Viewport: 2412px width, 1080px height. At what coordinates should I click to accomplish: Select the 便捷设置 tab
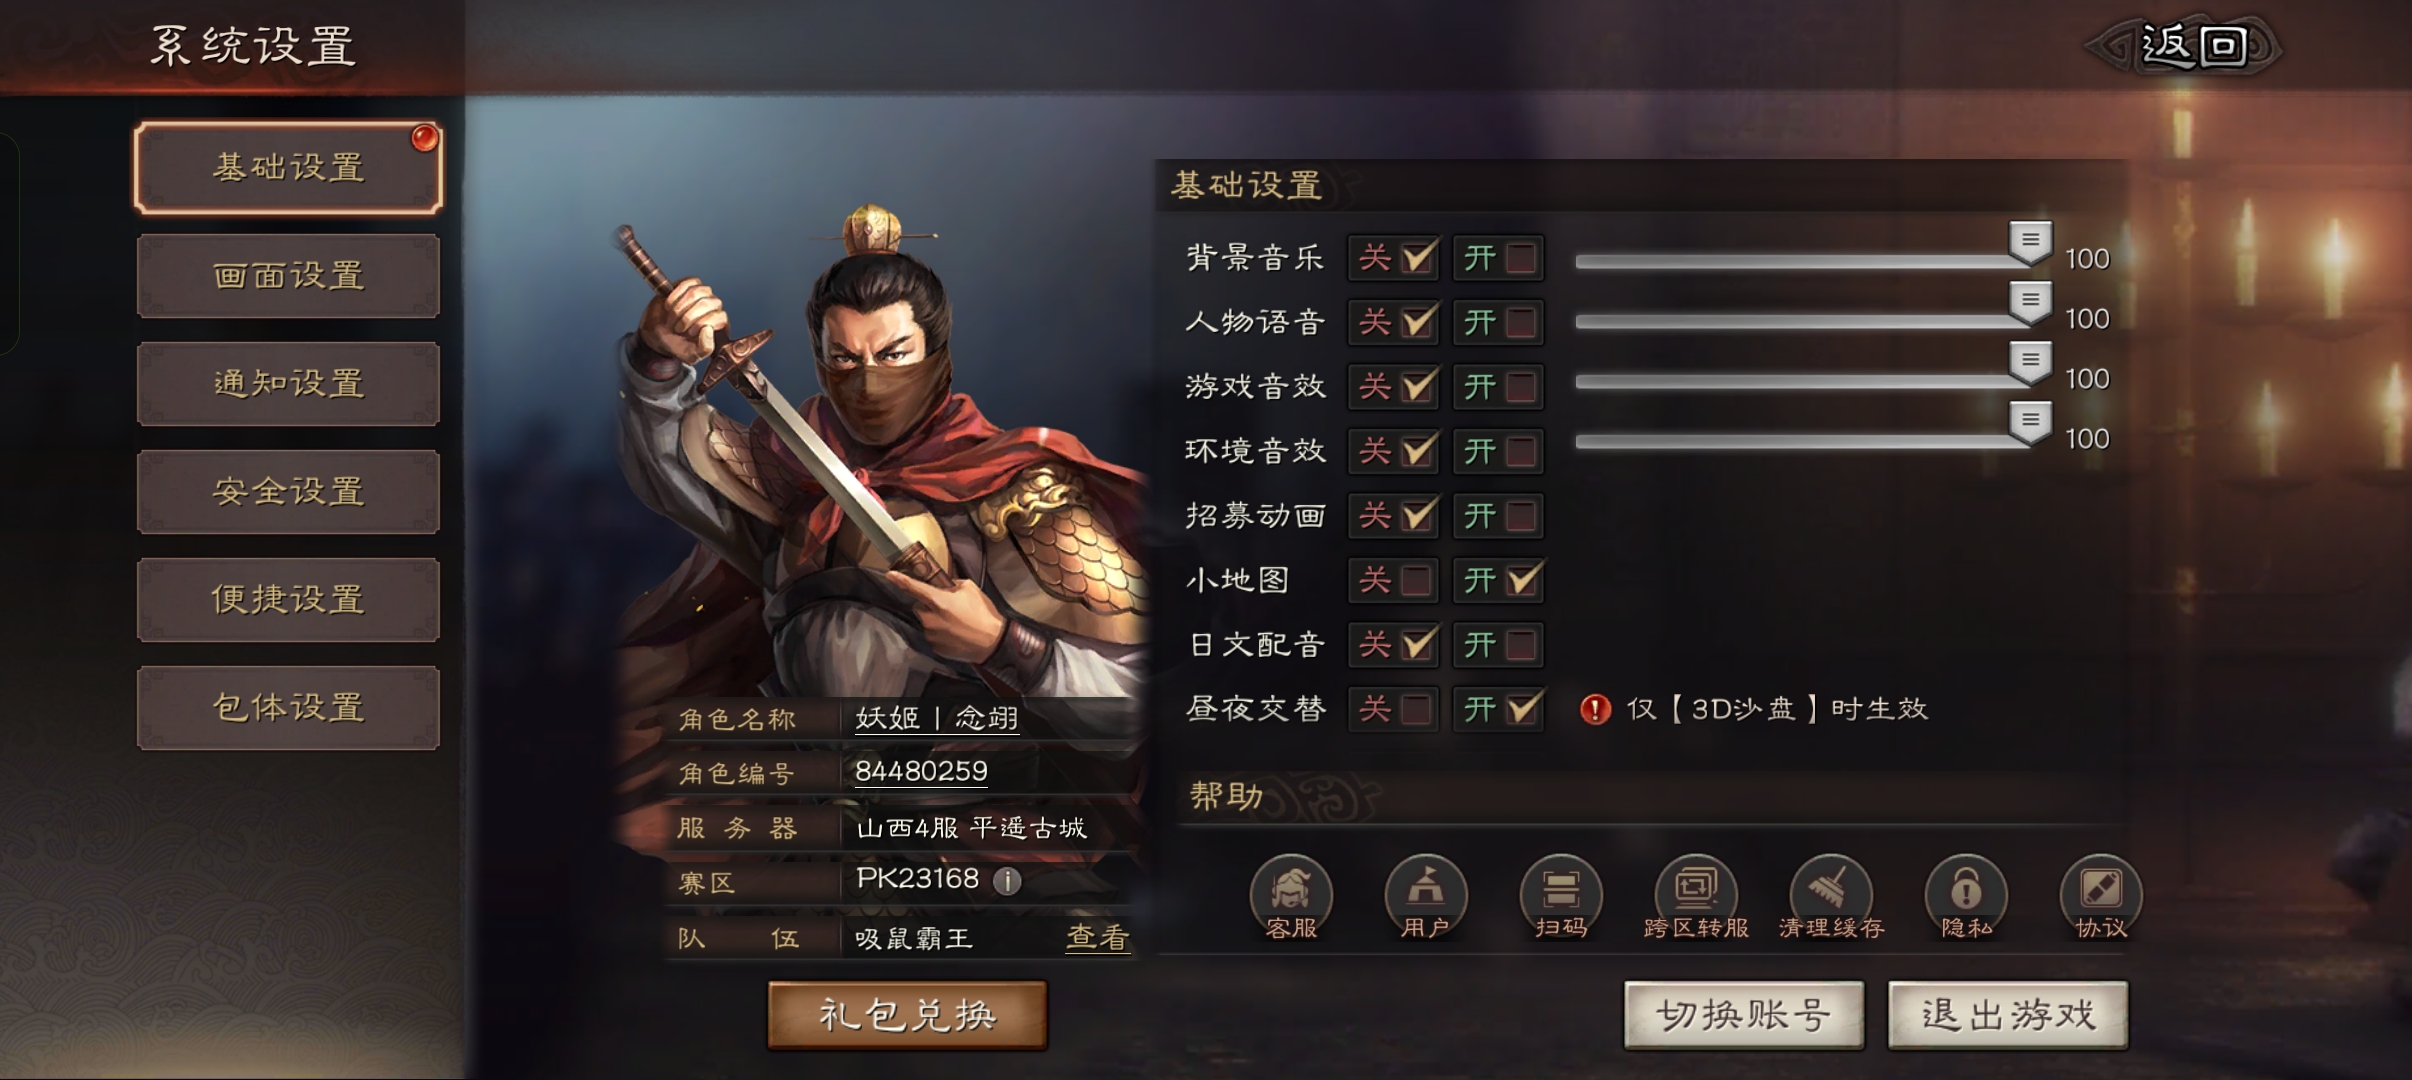(x=288, y=600)
